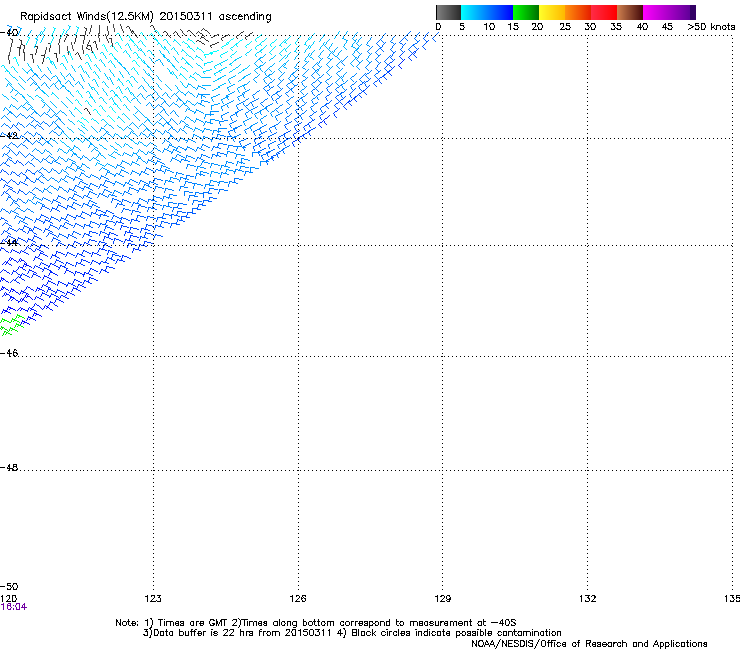Click the 120 longitude axis label
The width and height of the screenshot is (740, 650).
8,599
